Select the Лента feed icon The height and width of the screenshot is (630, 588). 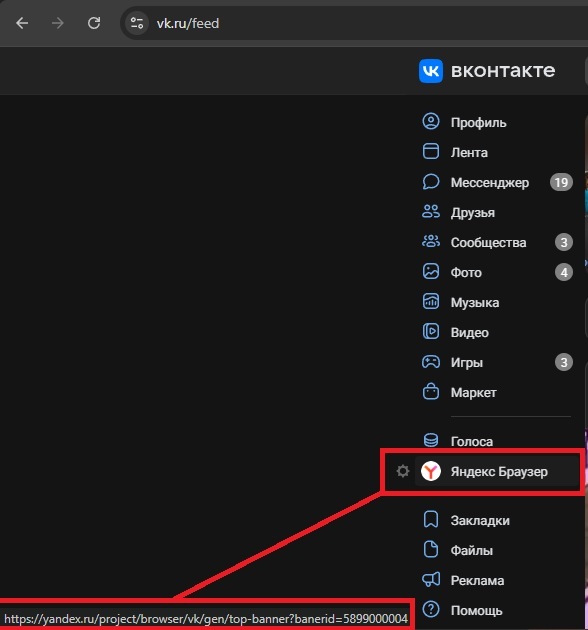click(x=431, y=151)
